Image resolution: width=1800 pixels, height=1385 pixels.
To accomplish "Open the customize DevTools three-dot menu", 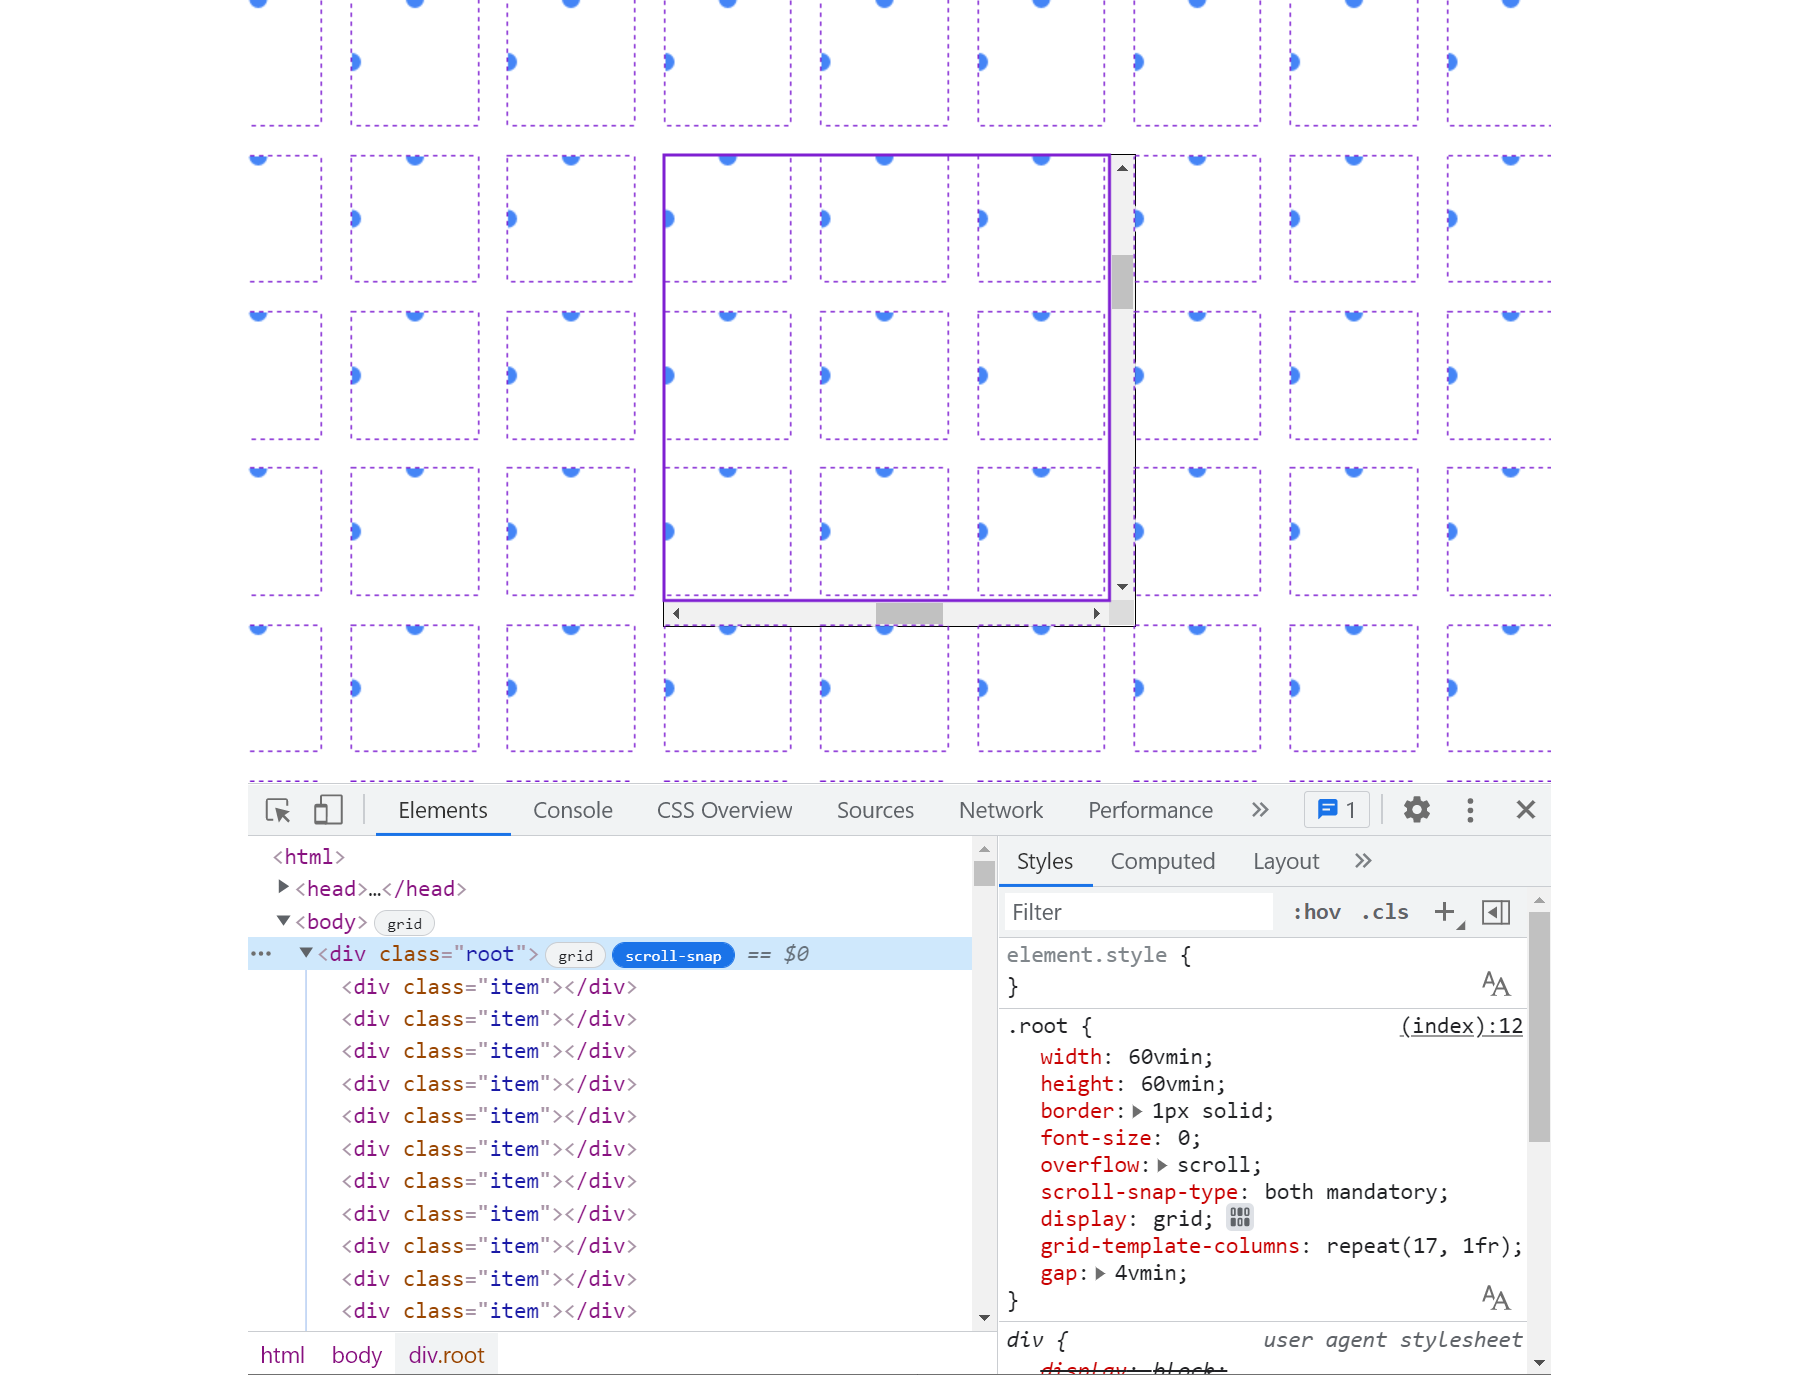I will [x=1470, y=810].
